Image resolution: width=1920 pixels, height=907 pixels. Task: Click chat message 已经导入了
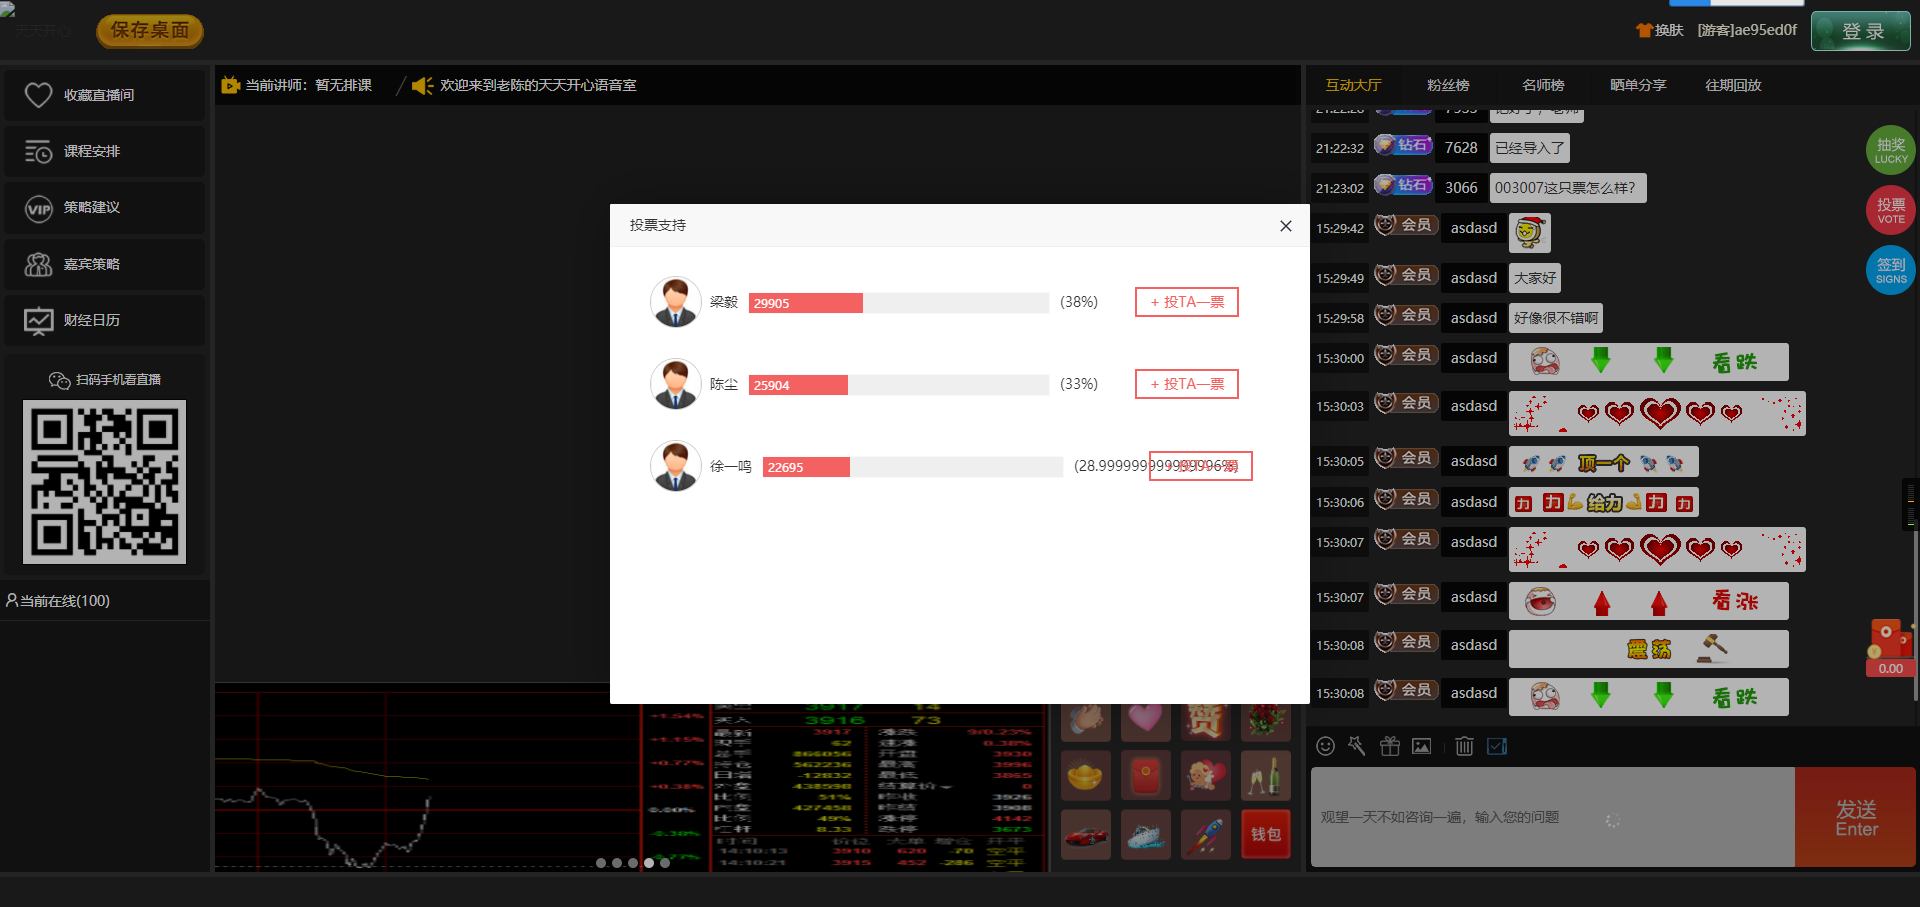(x=1529, y=148)
